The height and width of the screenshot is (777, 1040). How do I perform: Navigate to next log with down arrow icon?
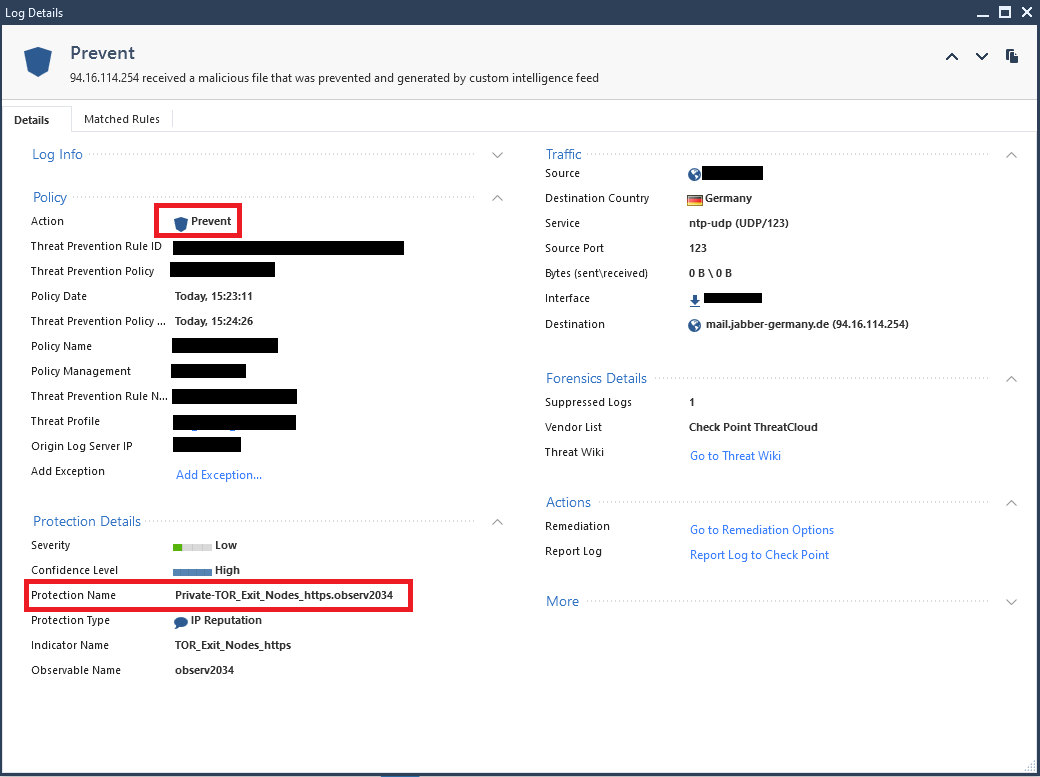981,57
